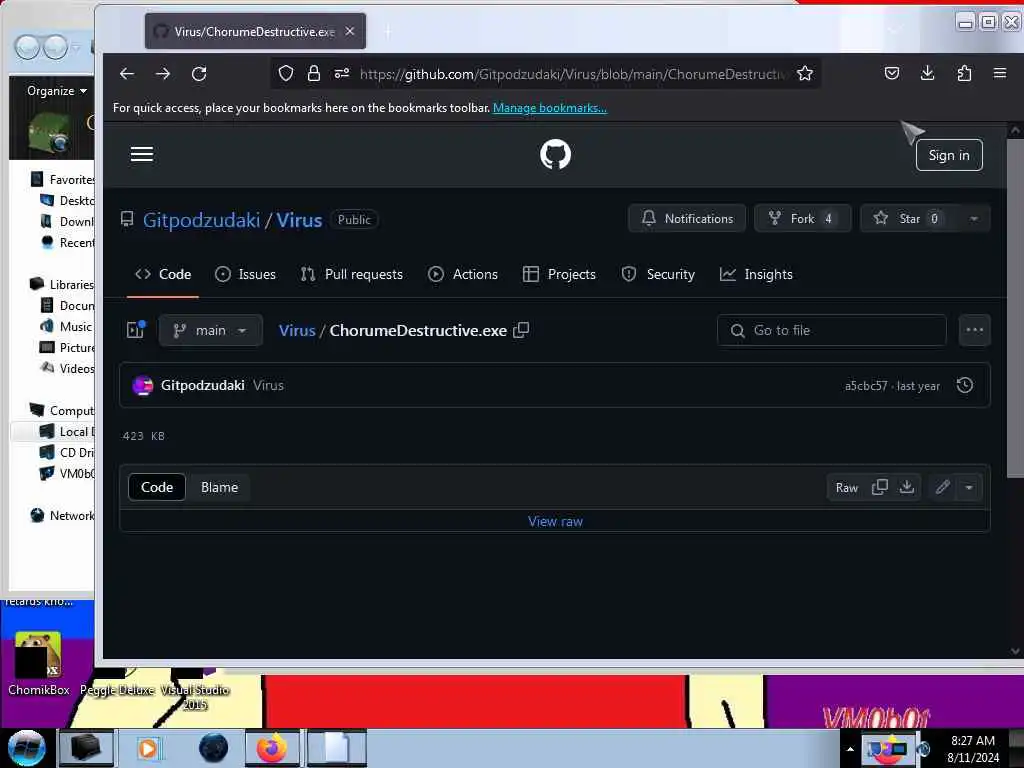
Task: Click the browser forward arrow
Action: coord(163,74)
